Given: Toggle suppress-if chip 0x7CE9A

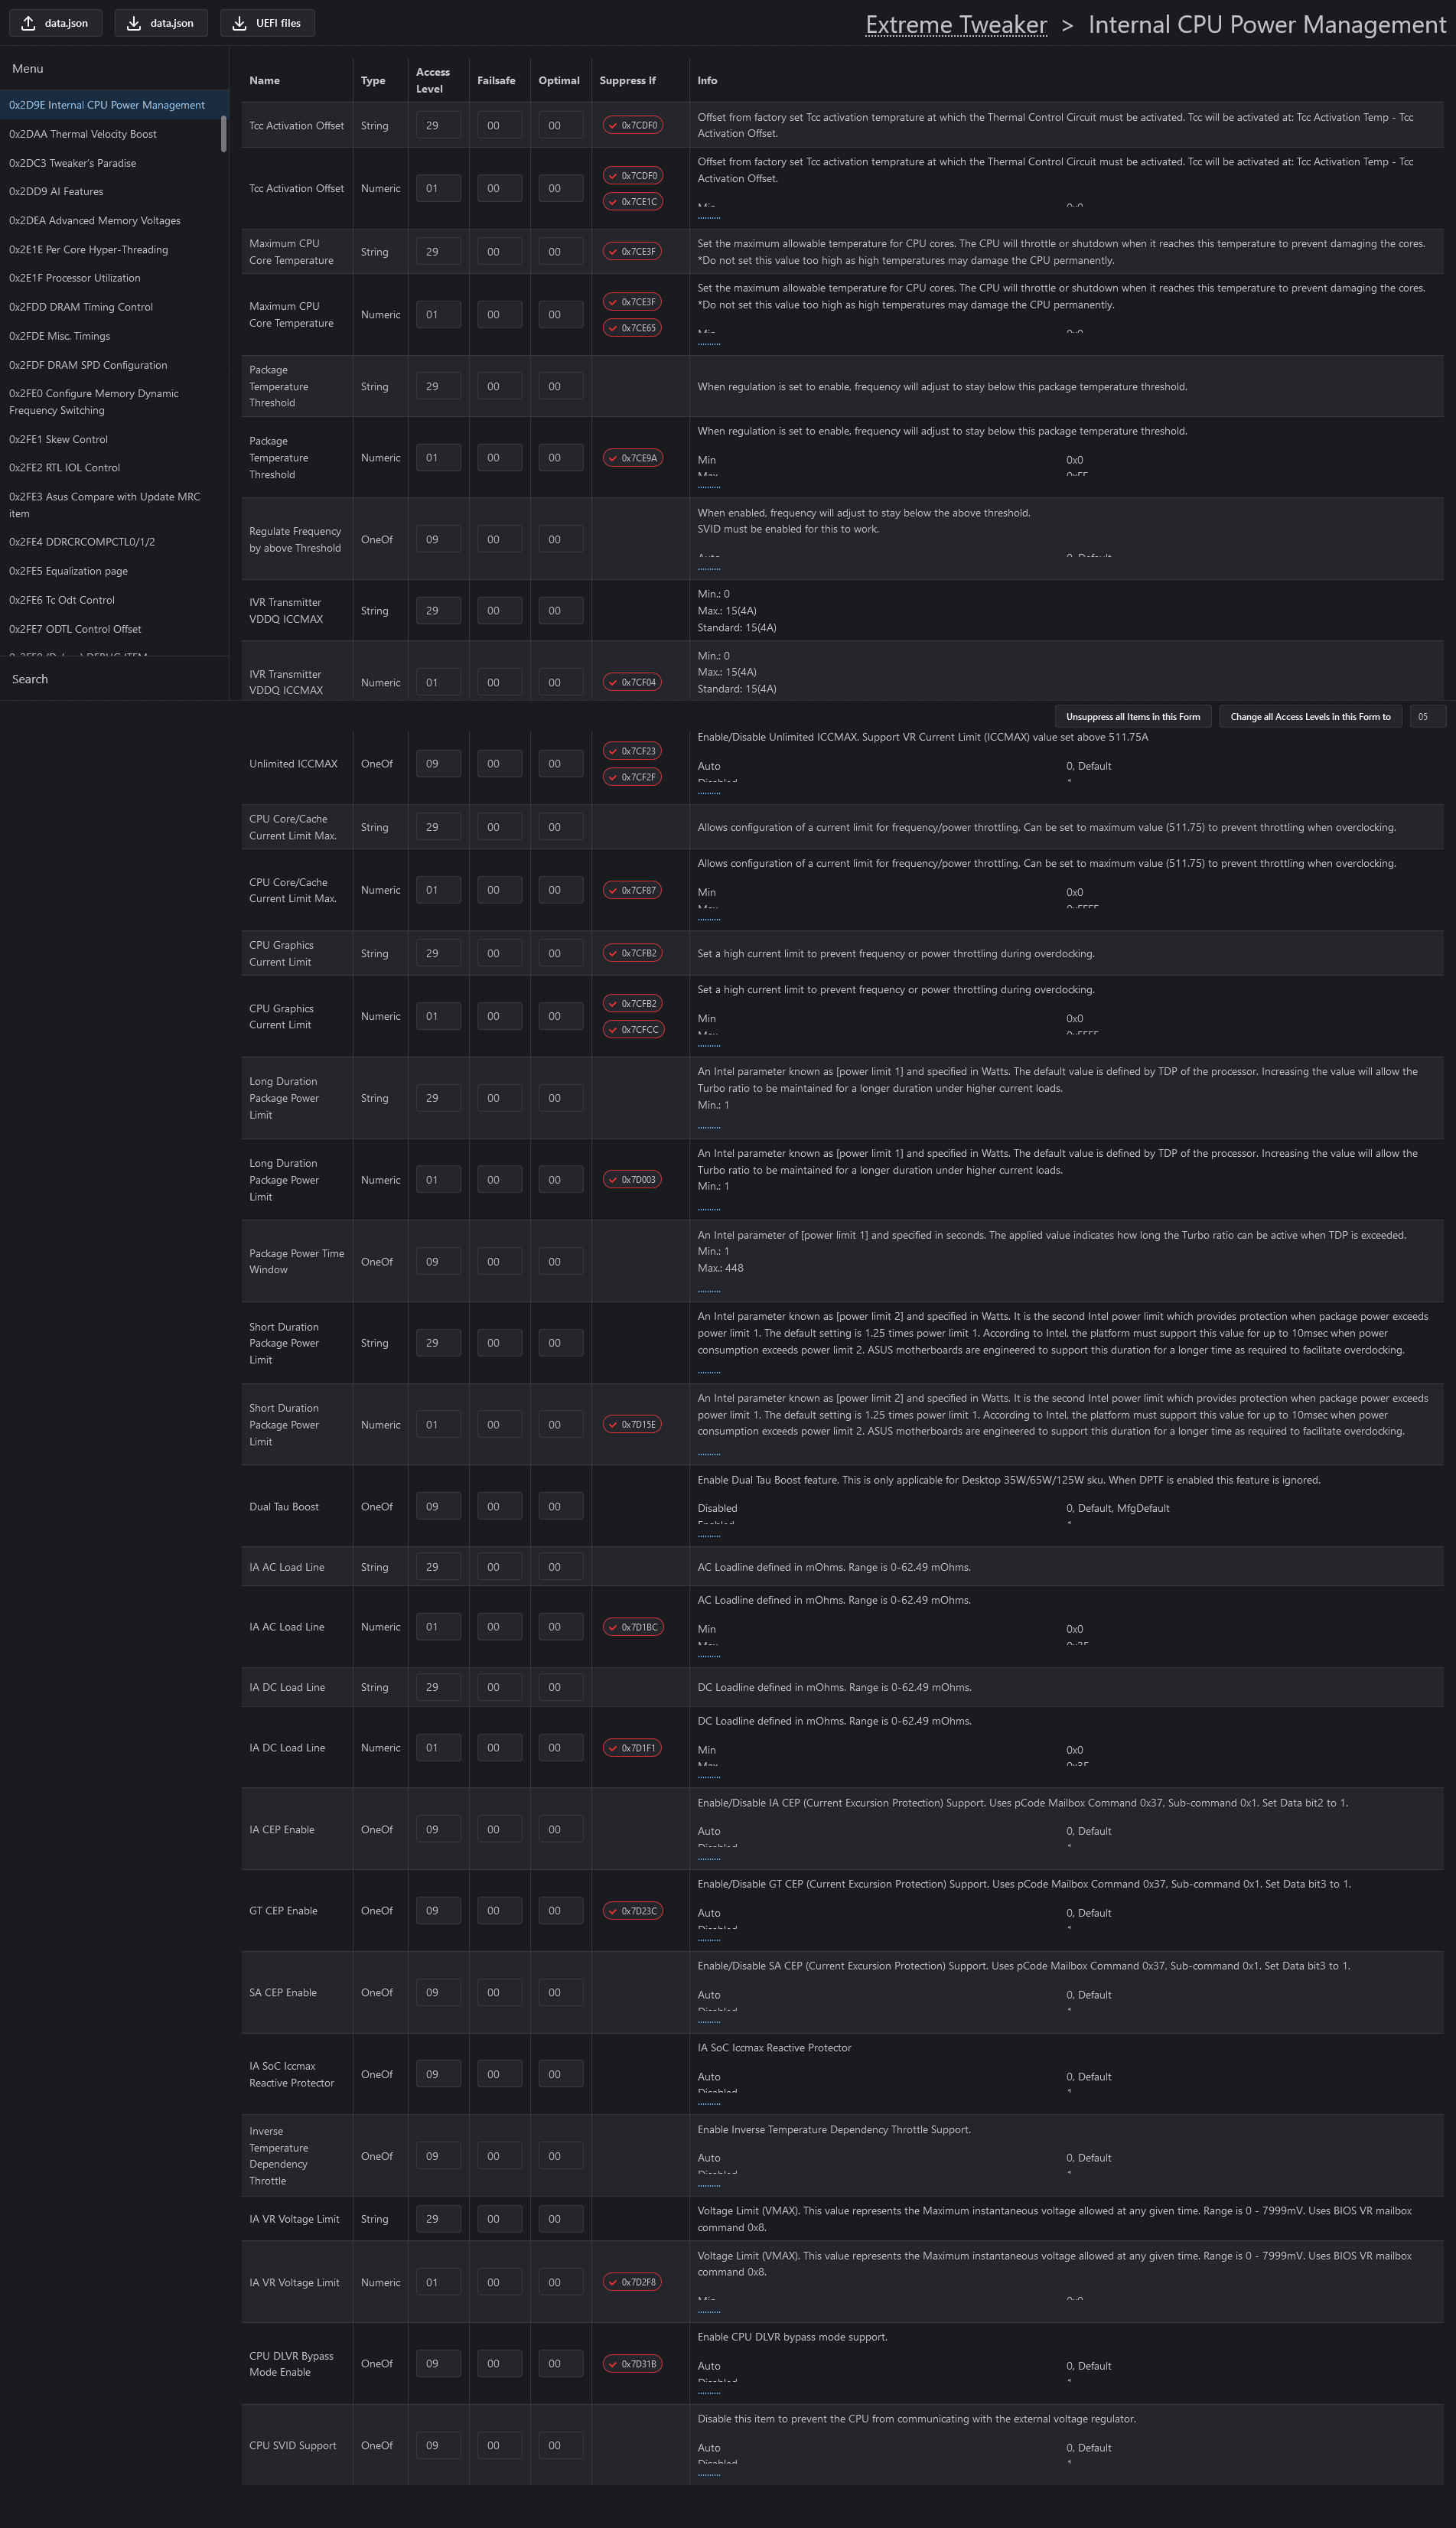Looking at the screenshot, I should [x=633, y=458].
